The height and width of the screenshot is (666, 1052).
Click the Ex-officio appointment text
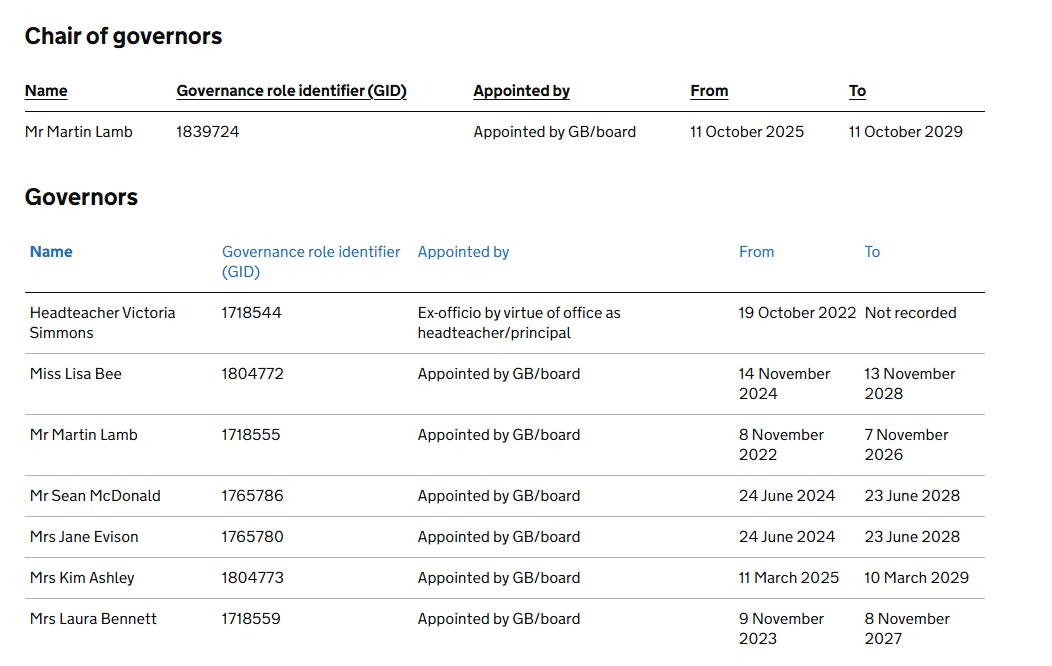519,322
